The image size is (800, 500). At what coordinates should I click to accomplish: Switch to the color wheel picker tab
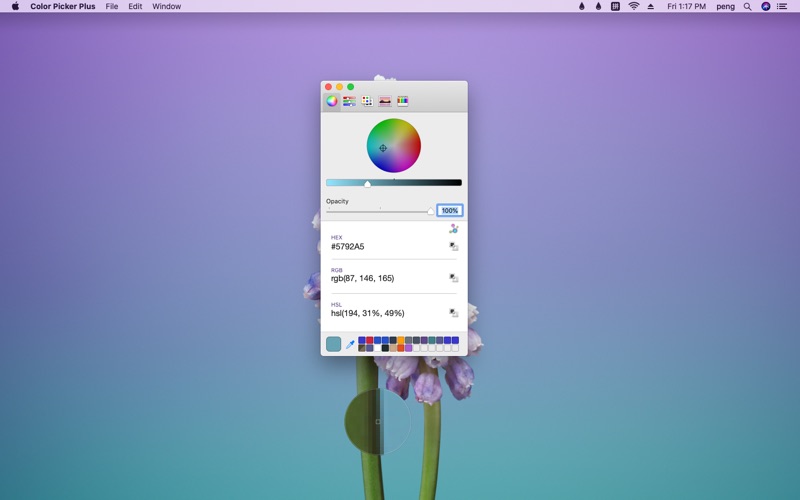(332, 101)
